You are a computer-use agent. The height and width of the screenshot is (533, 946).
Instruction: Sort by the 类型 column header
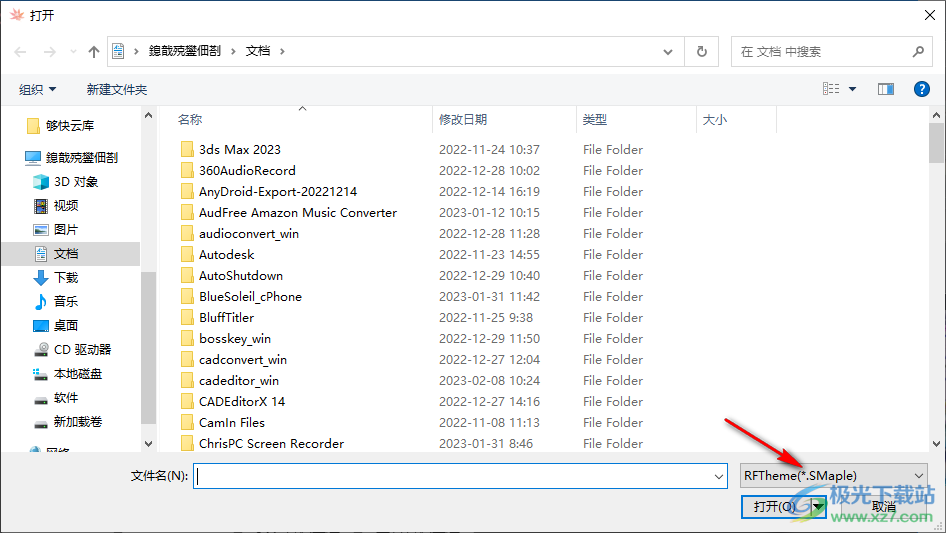coord(595,120)
